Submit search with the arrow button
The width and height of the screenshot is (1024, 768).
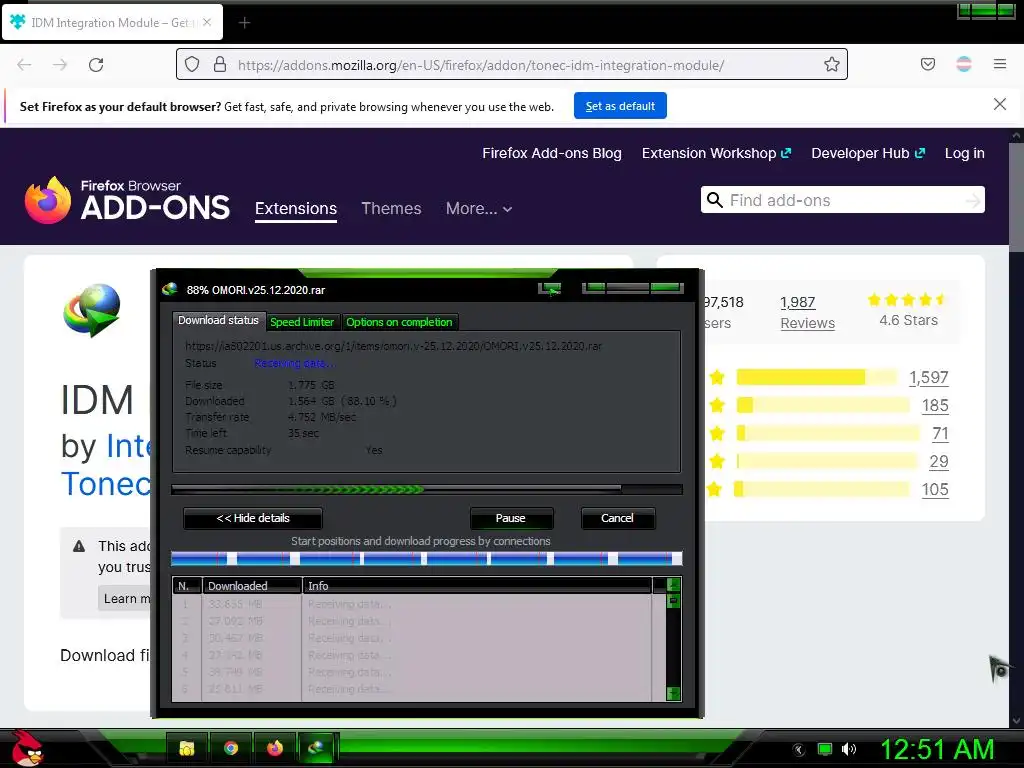[x=973, y=200]
